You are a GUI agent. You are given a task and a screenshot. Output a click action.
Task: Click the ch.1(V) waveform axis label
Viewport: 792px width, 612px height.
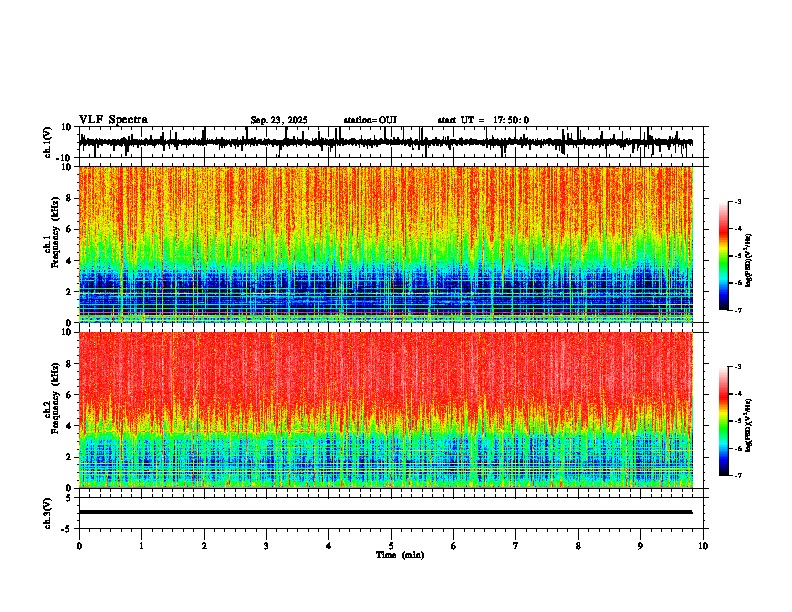(x=47, y=142)
